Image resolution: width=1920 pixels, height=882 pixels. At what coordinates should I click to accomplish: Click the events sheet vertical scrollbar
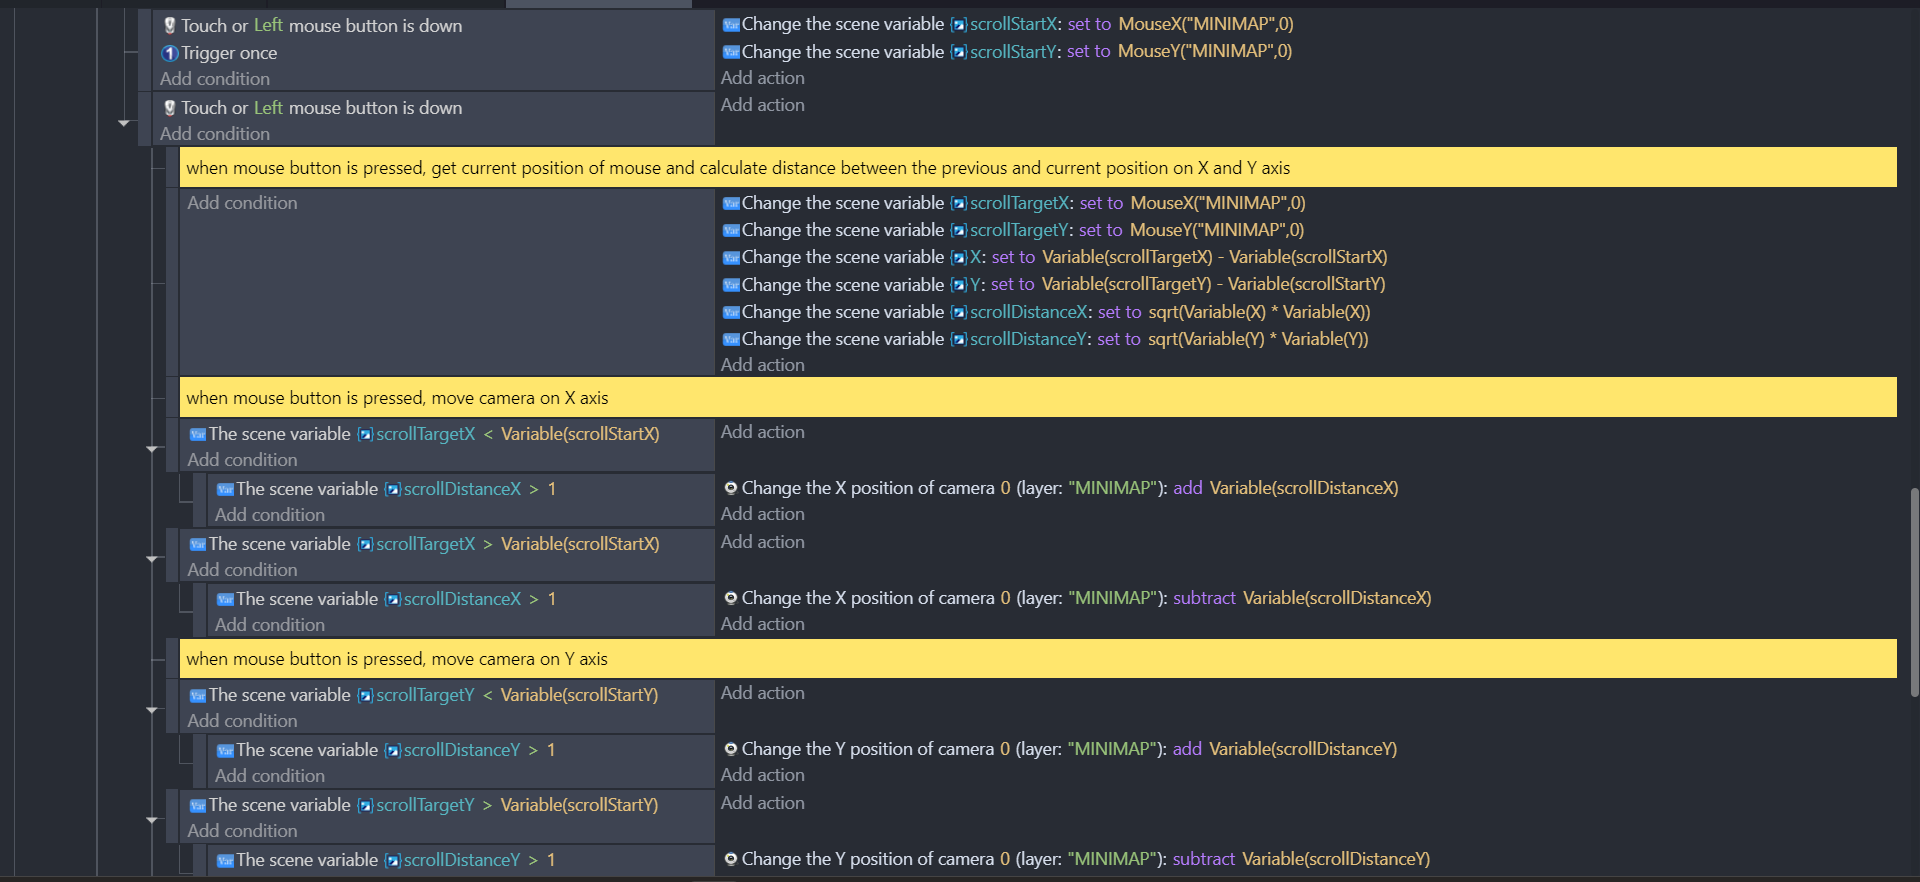1914,592
